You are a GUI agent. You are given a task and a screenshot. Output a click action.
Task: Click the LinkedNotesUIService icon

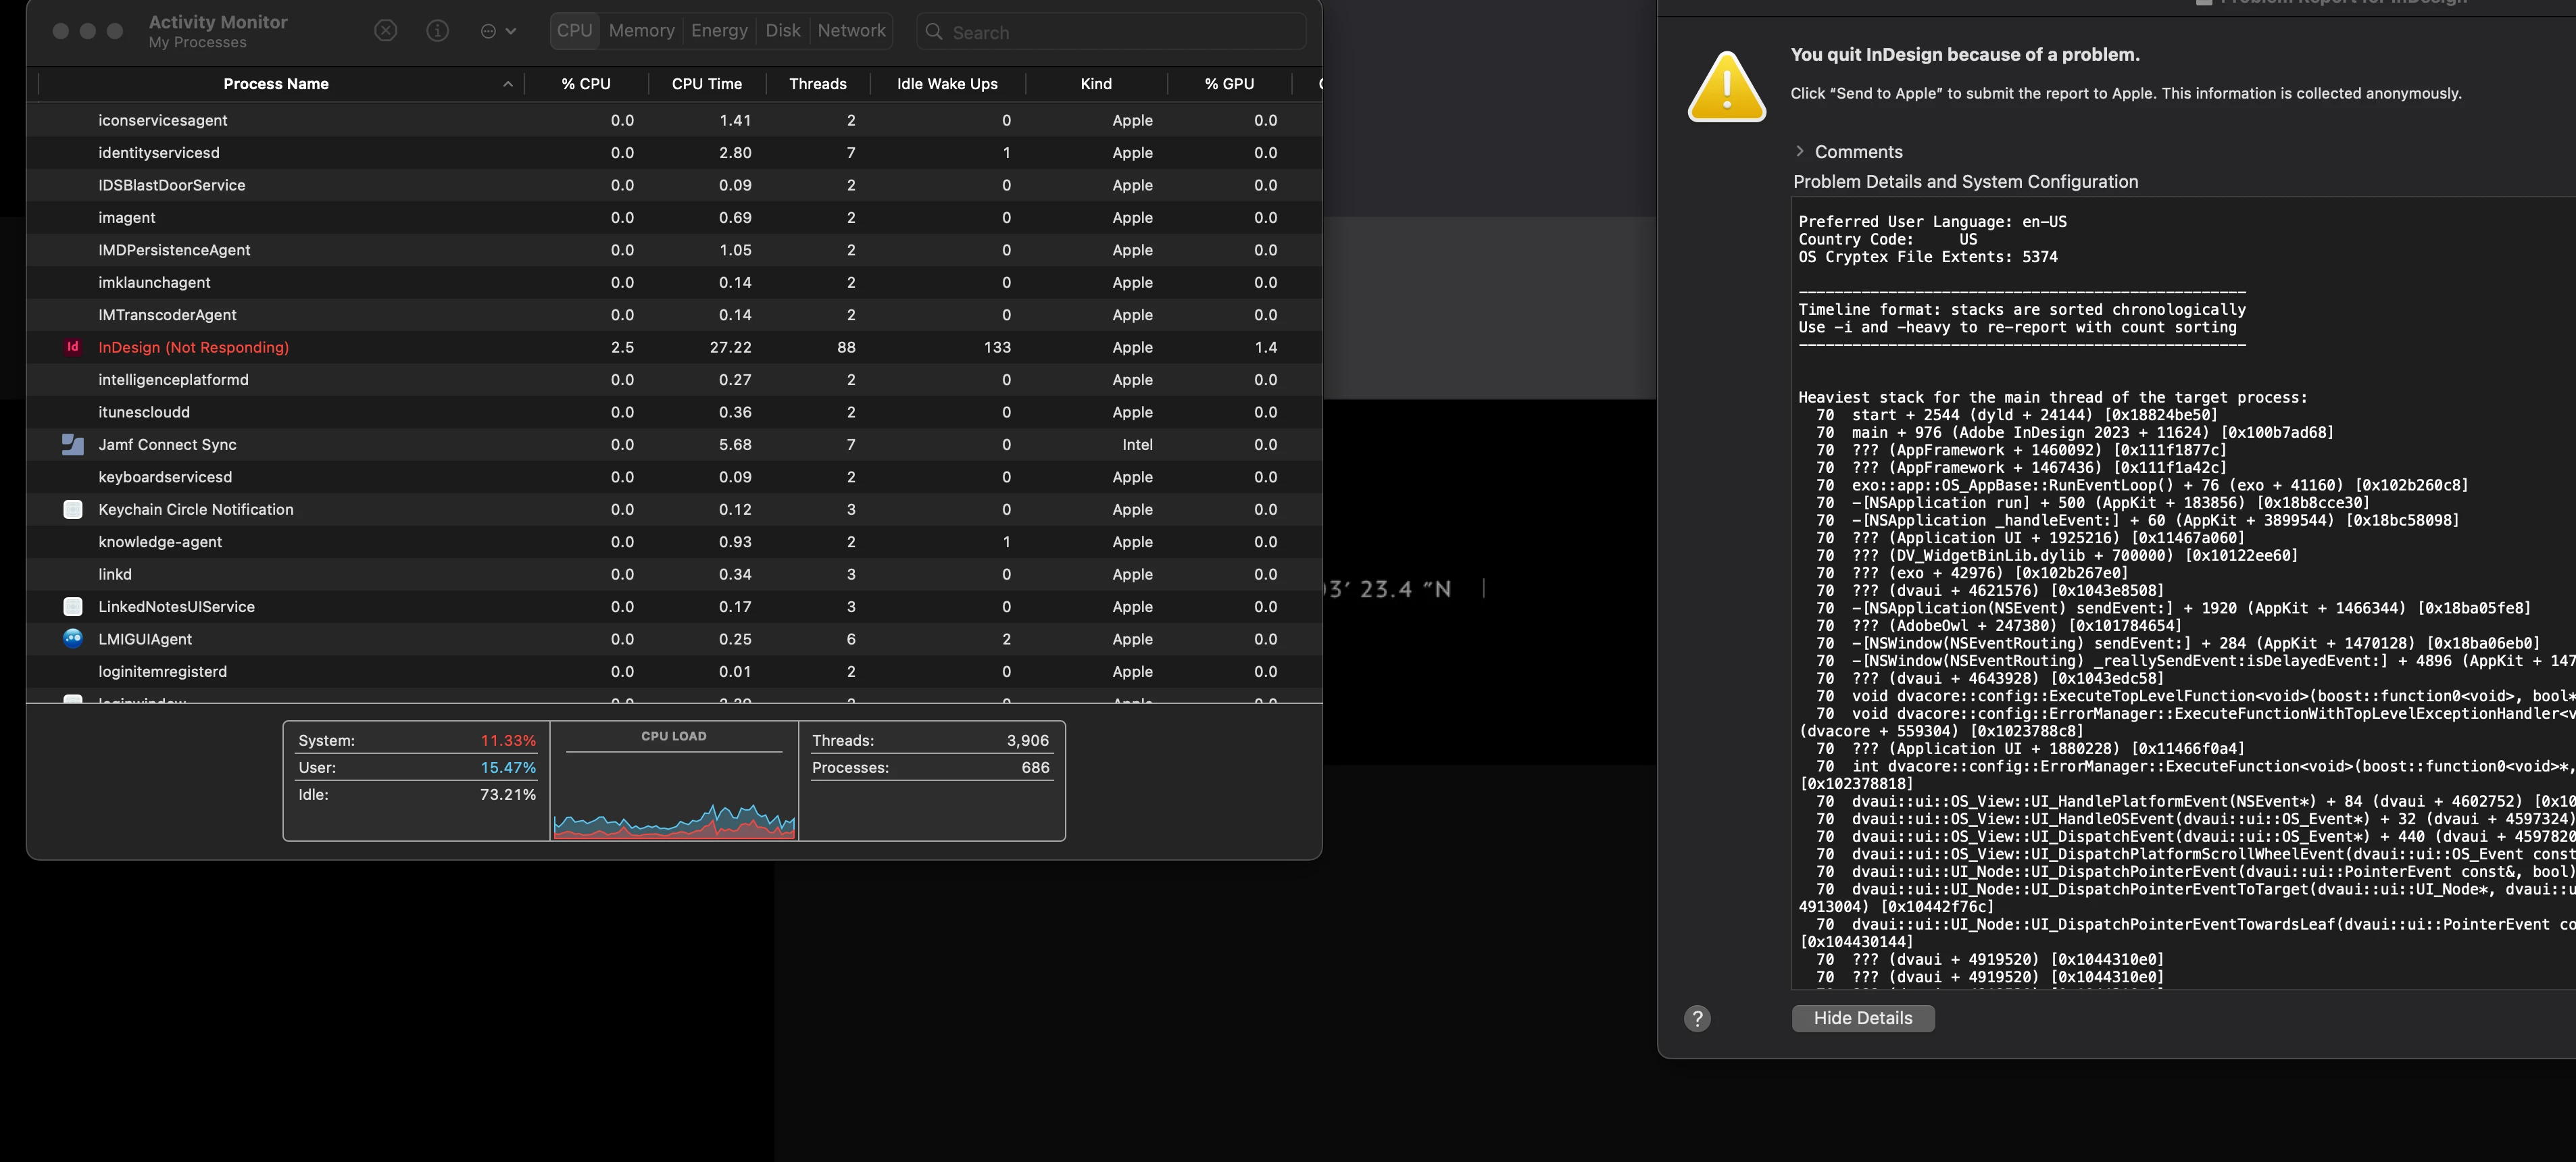pos(72,606)
